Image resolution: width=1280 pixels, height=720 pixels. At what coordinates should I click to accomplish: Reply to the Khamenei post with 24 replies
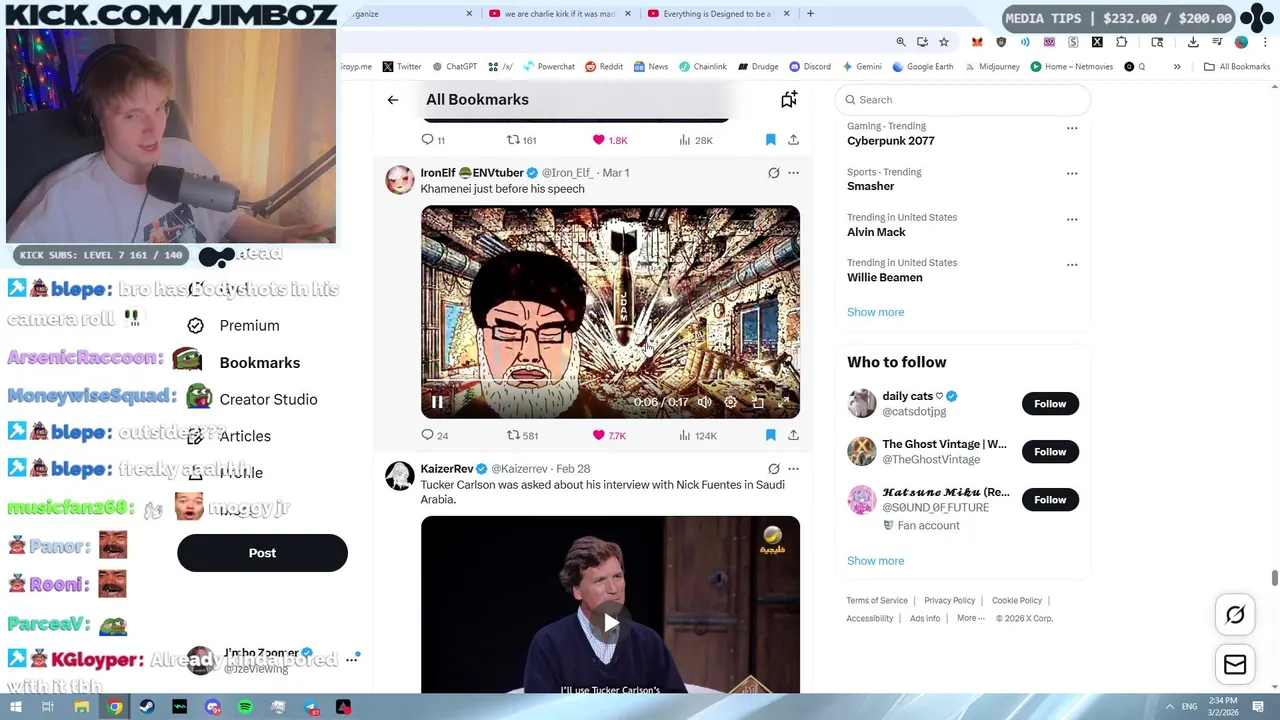tap(435, 435)
